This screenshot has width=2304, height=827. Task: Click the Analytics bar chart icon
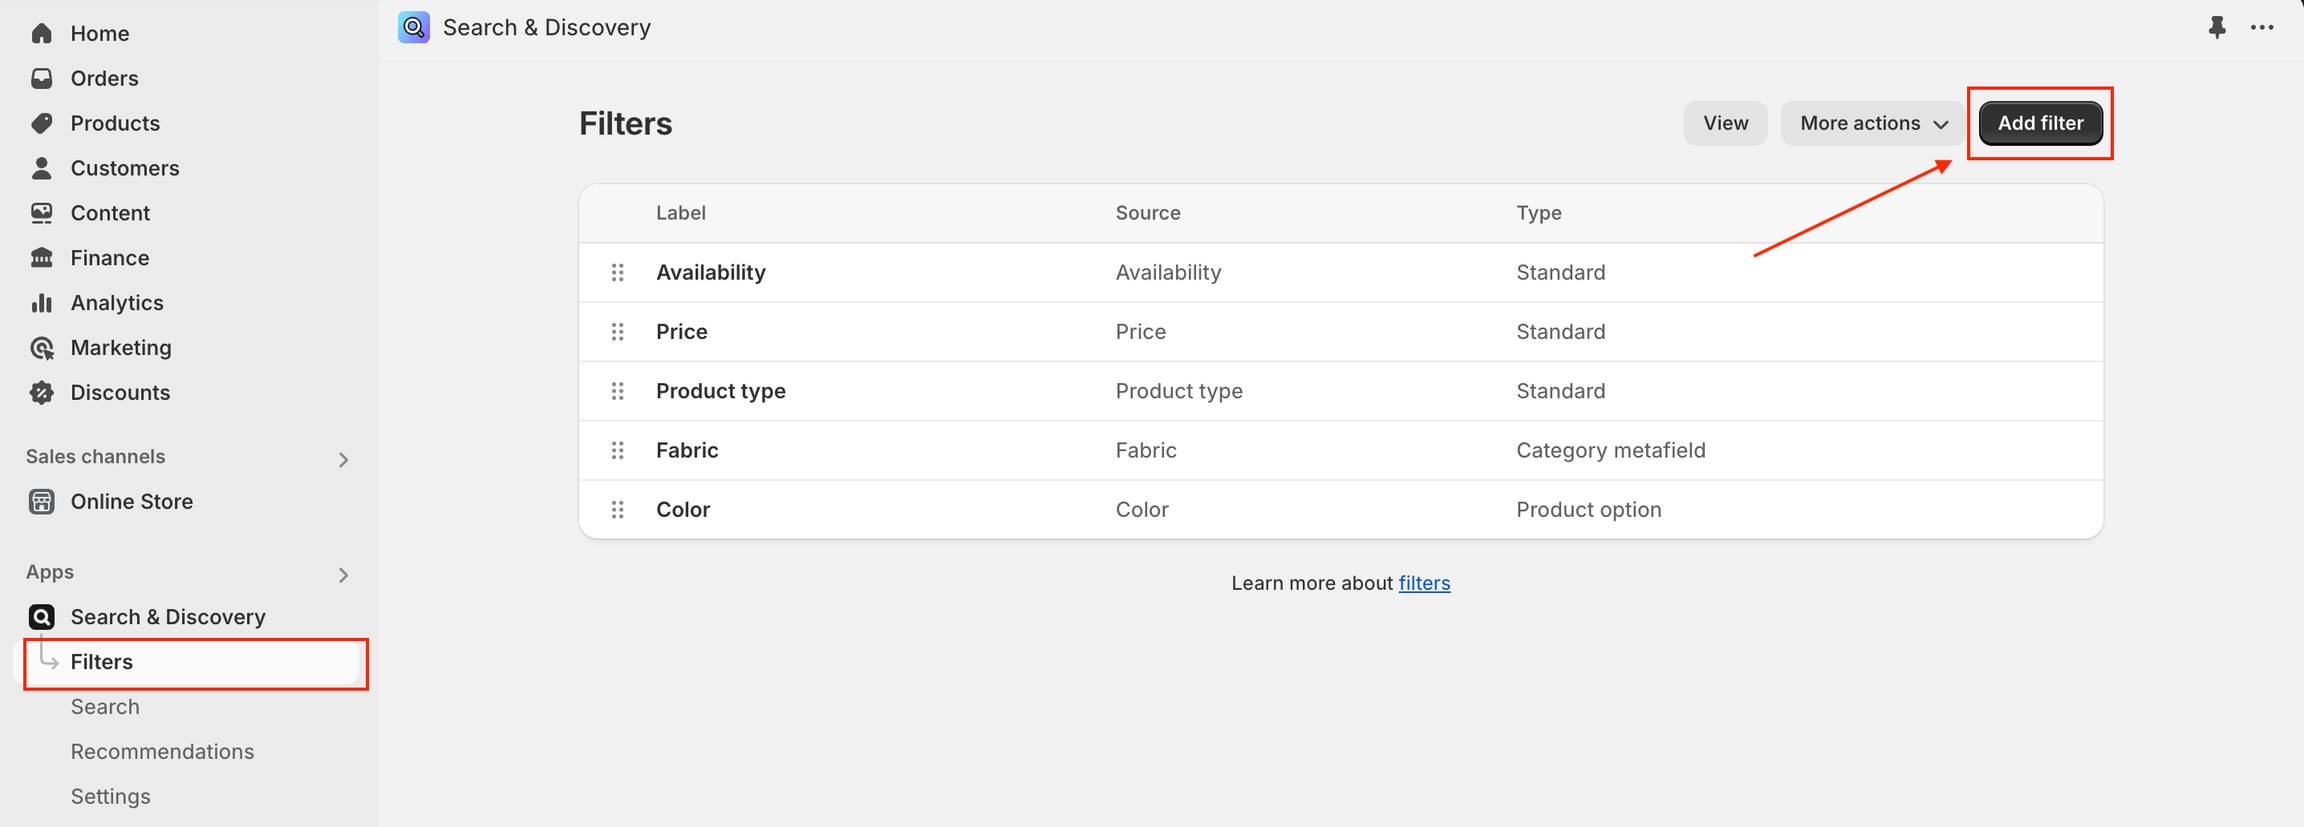pyautogui.click(x=42, y=303)
